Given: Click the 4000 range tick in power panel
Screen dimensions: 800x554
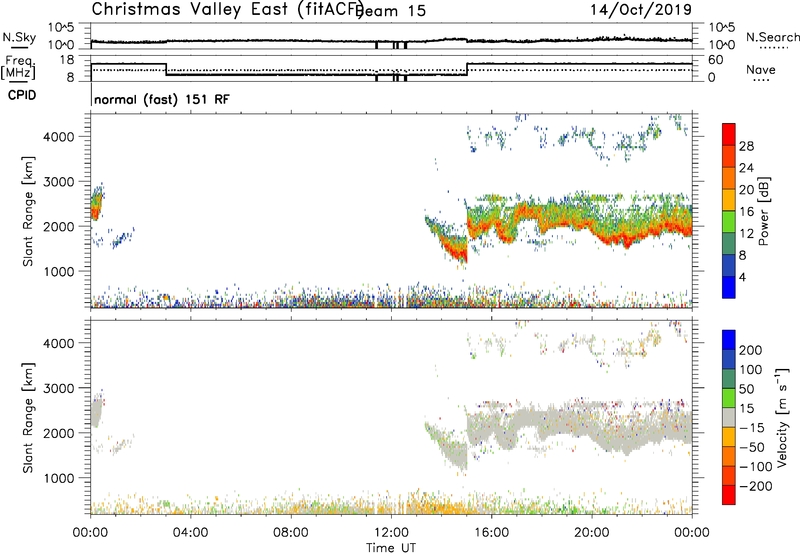Looking at the screenshot, I should point(58,137).
